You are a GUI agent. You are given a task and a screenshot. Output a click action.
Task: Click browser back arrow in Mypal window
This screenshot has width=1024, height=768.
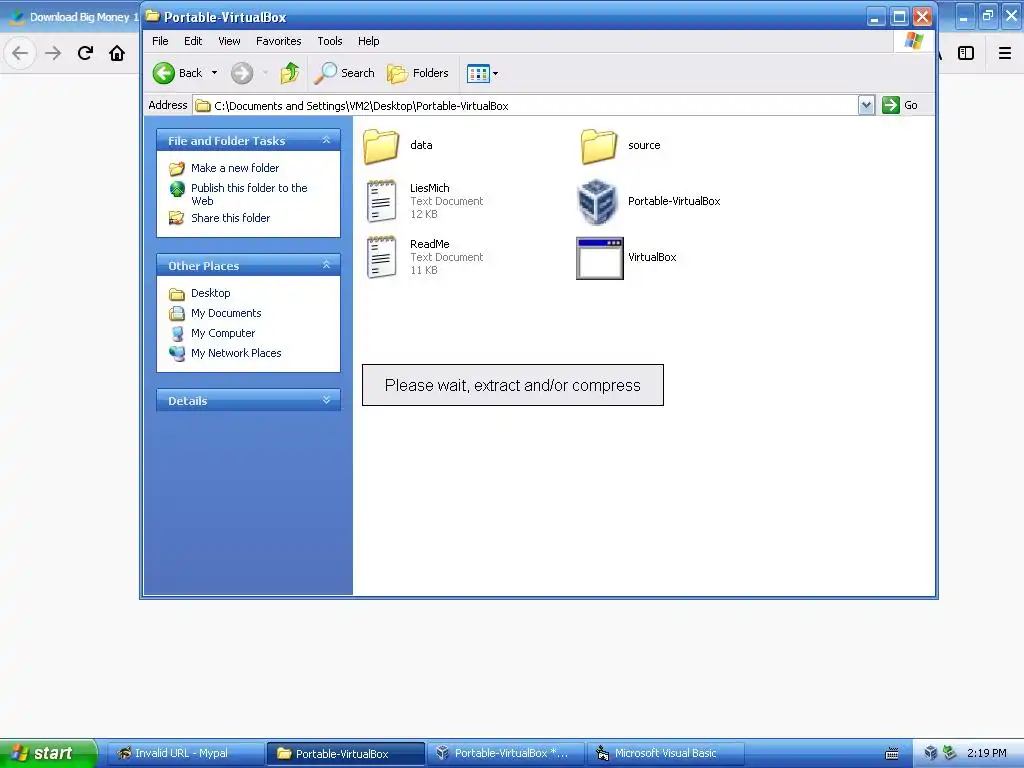tap(20, 53)
